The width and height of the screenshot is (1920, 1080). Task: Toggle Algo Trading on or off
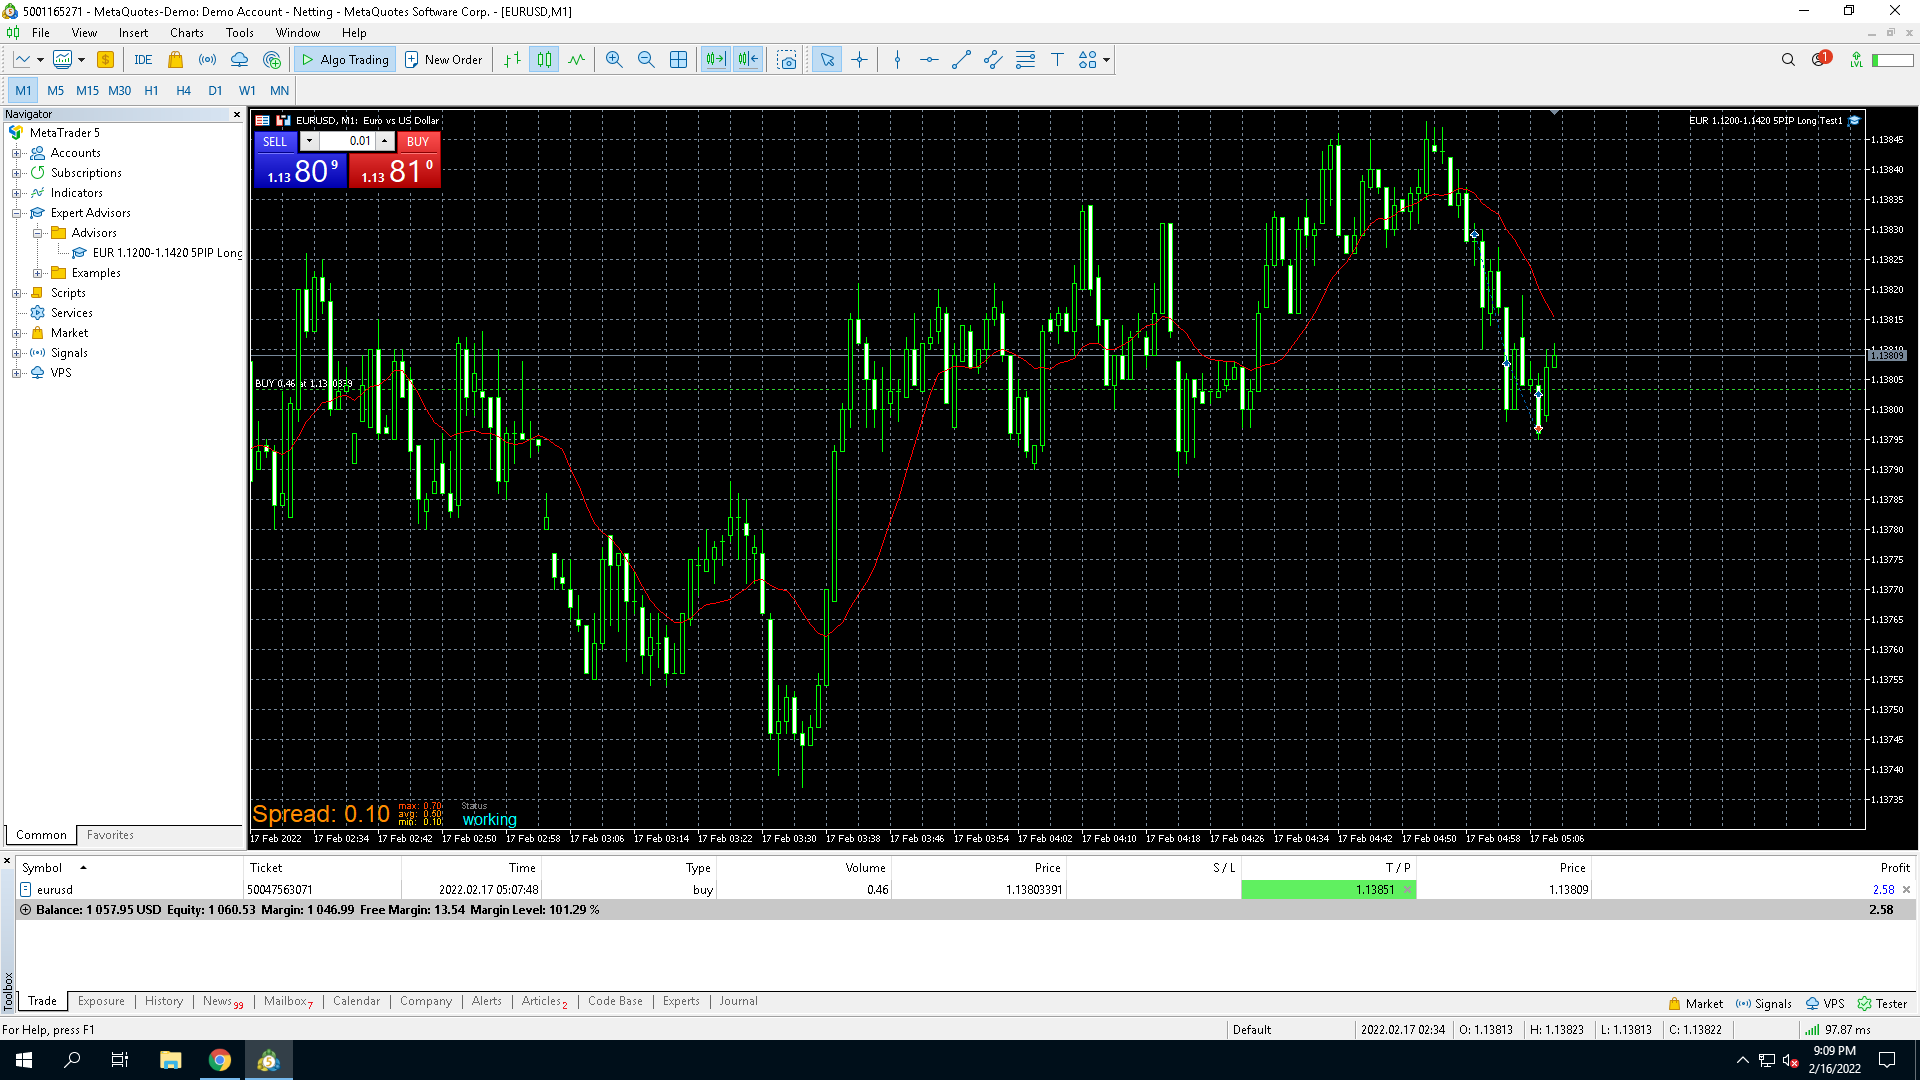[345, 60]
